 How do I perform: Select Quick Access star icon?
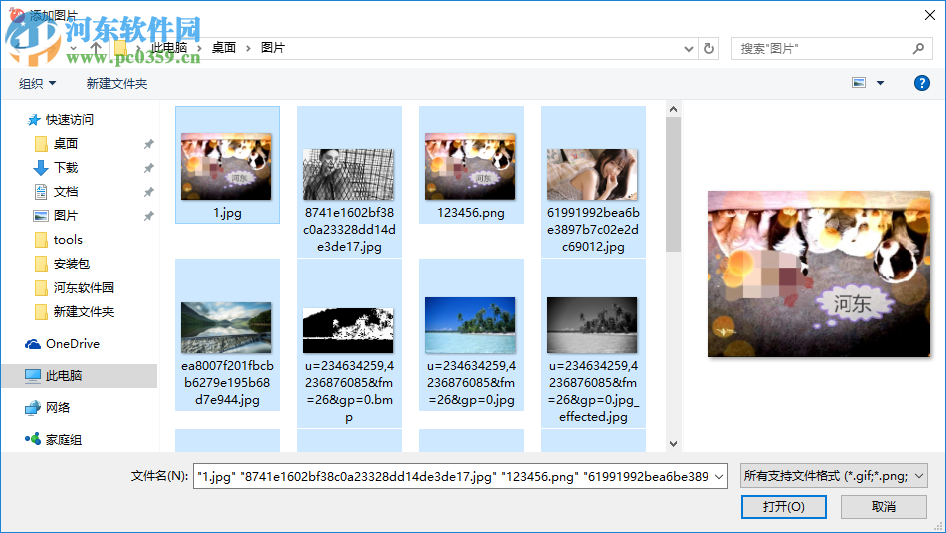34,120
